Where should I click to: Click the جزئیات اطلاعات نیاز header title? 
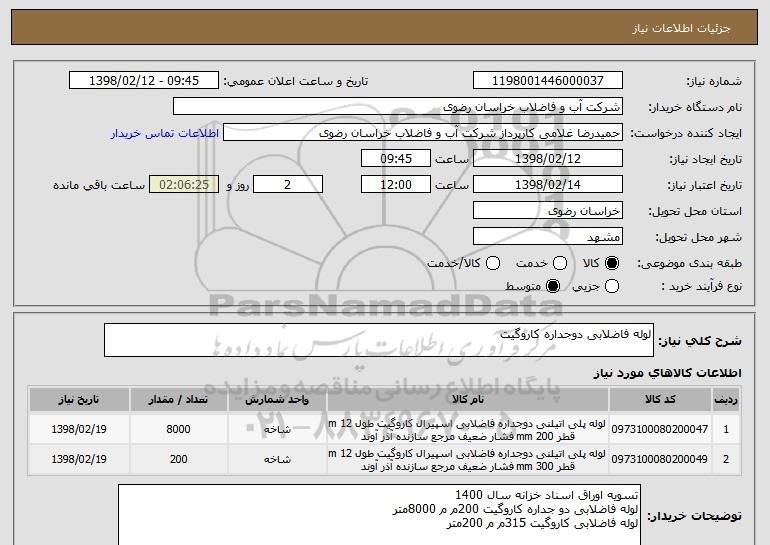(681, 28)
